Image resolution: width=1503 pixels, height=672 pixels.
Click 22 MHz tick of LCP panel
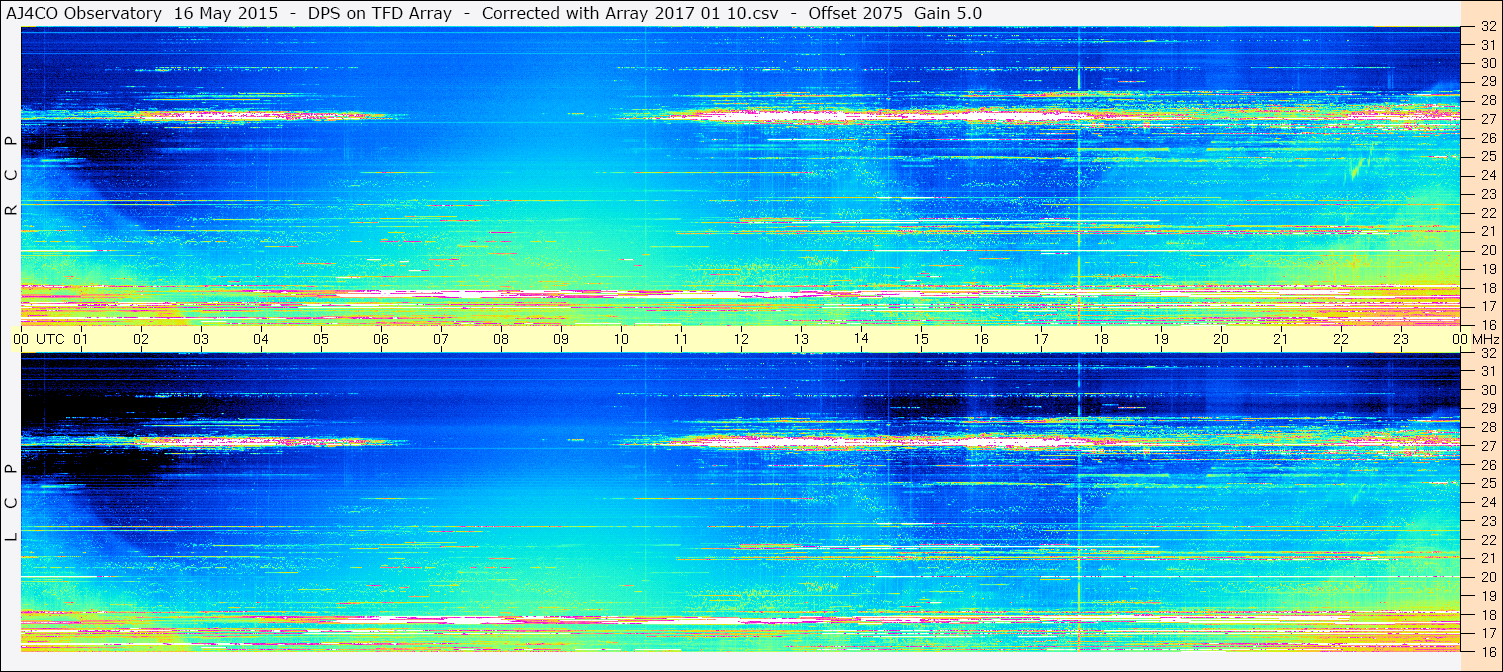coord(1488,540)
